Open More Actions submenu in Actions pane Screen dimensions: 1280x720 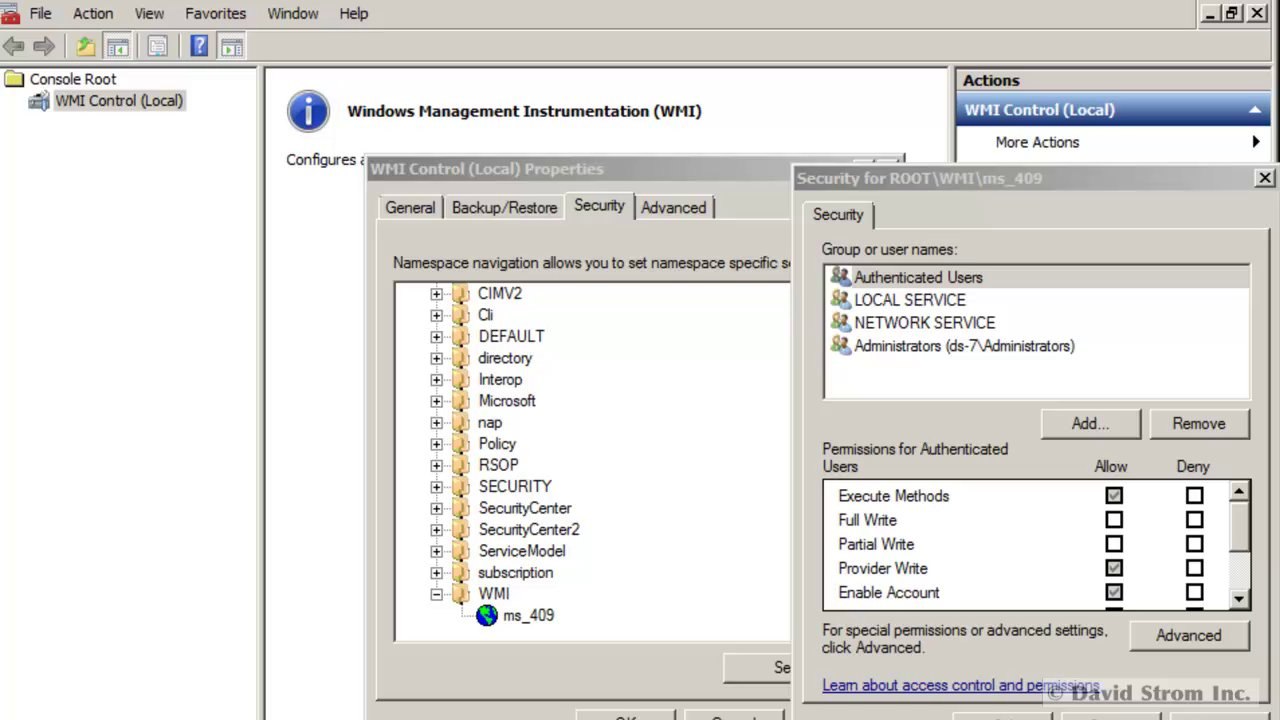(x=1113, y=142)
